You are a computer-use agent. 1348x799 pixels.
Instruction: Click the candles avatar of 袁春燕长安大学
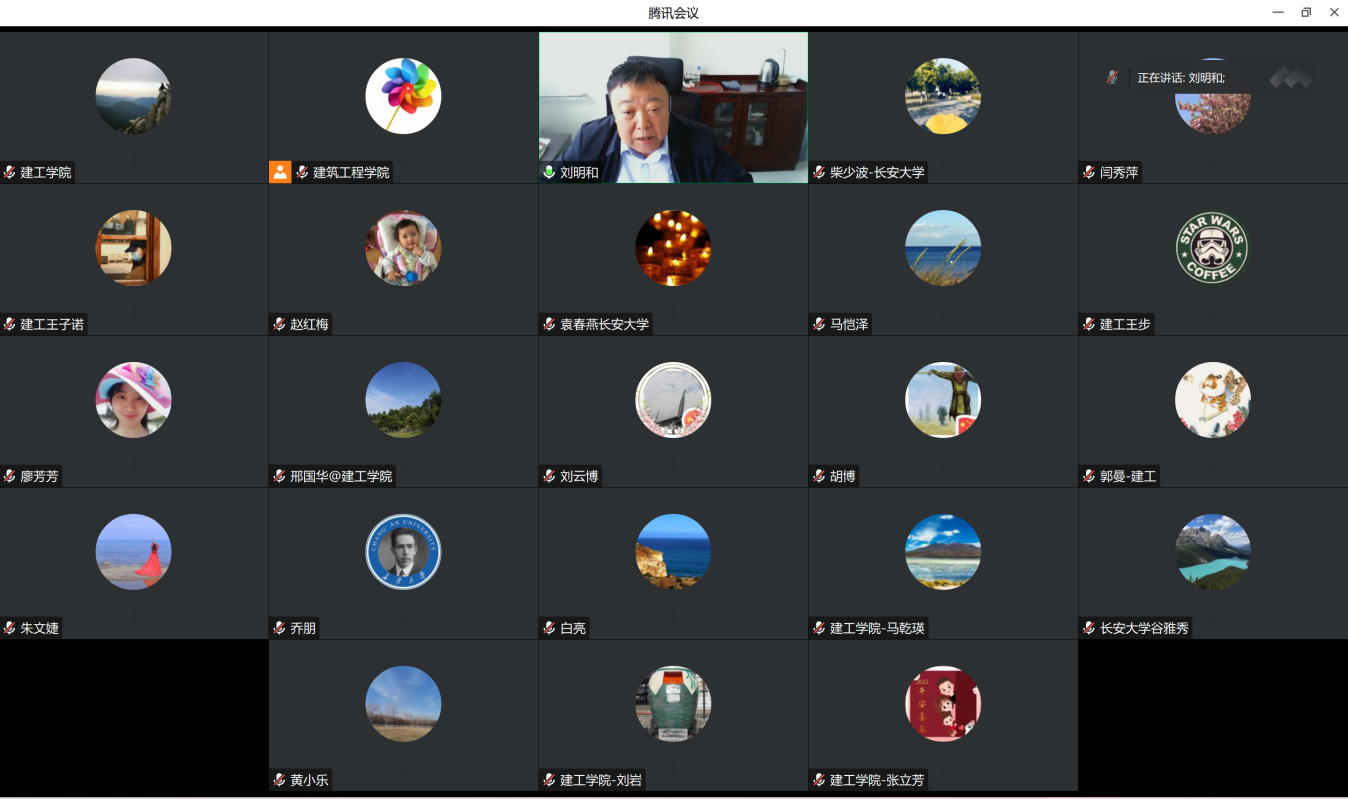click(x=673, y=248)
